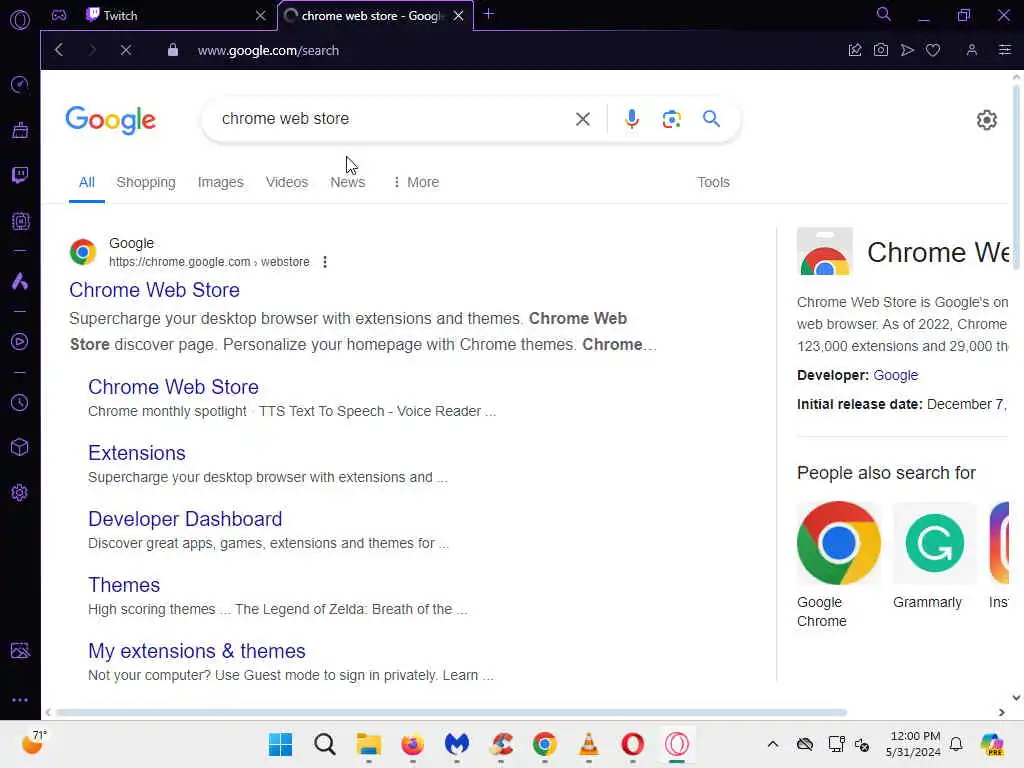Open GX Corner gamepad icon
Viewport: 1024px width, 768px height.
point(59,15)
